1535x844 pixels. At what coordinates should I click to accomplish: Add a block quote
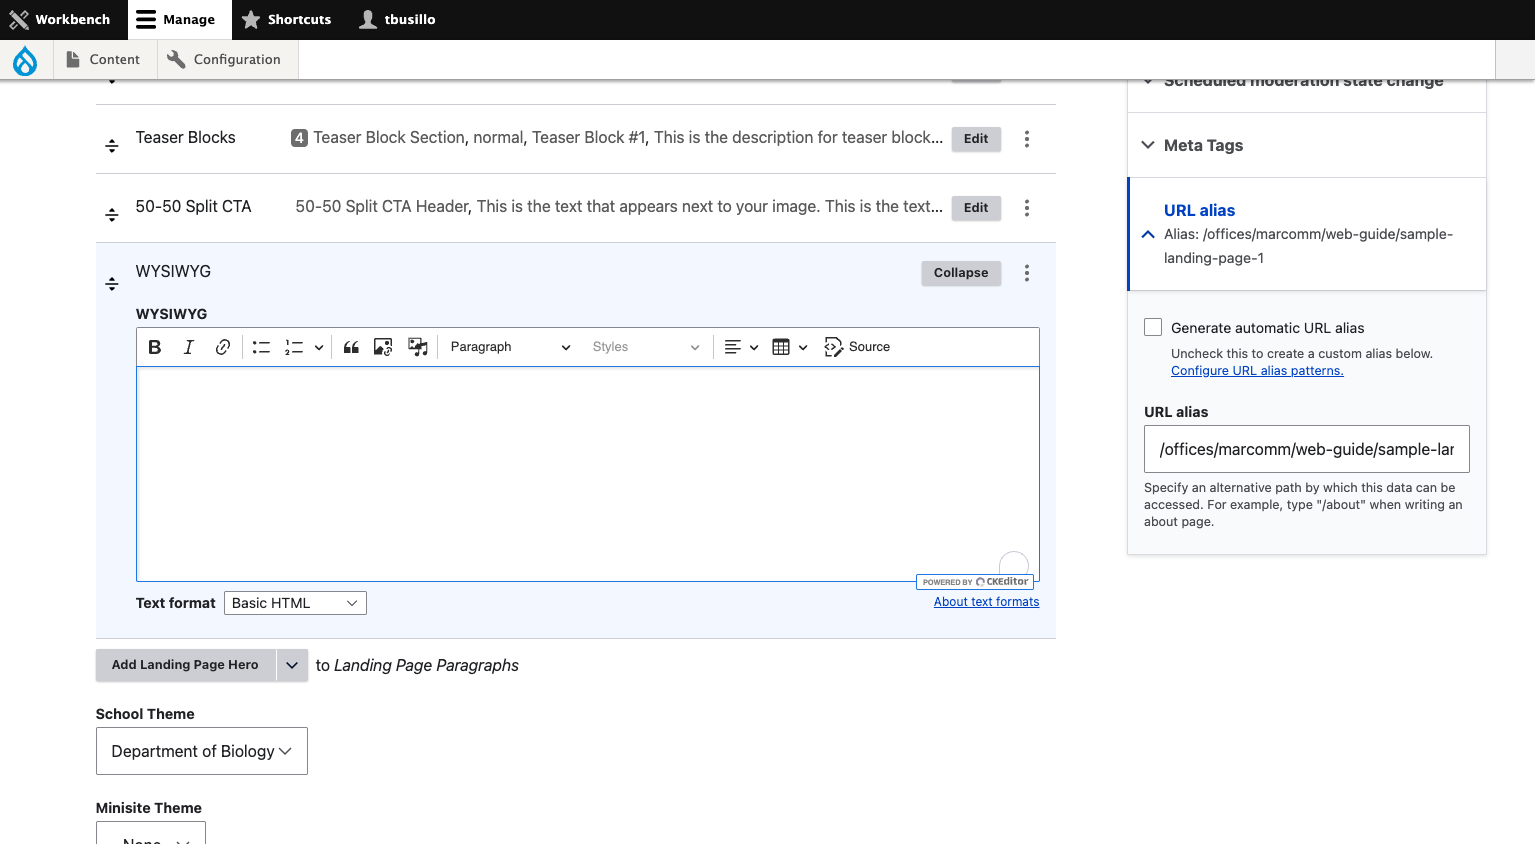(x=351, y=347)
